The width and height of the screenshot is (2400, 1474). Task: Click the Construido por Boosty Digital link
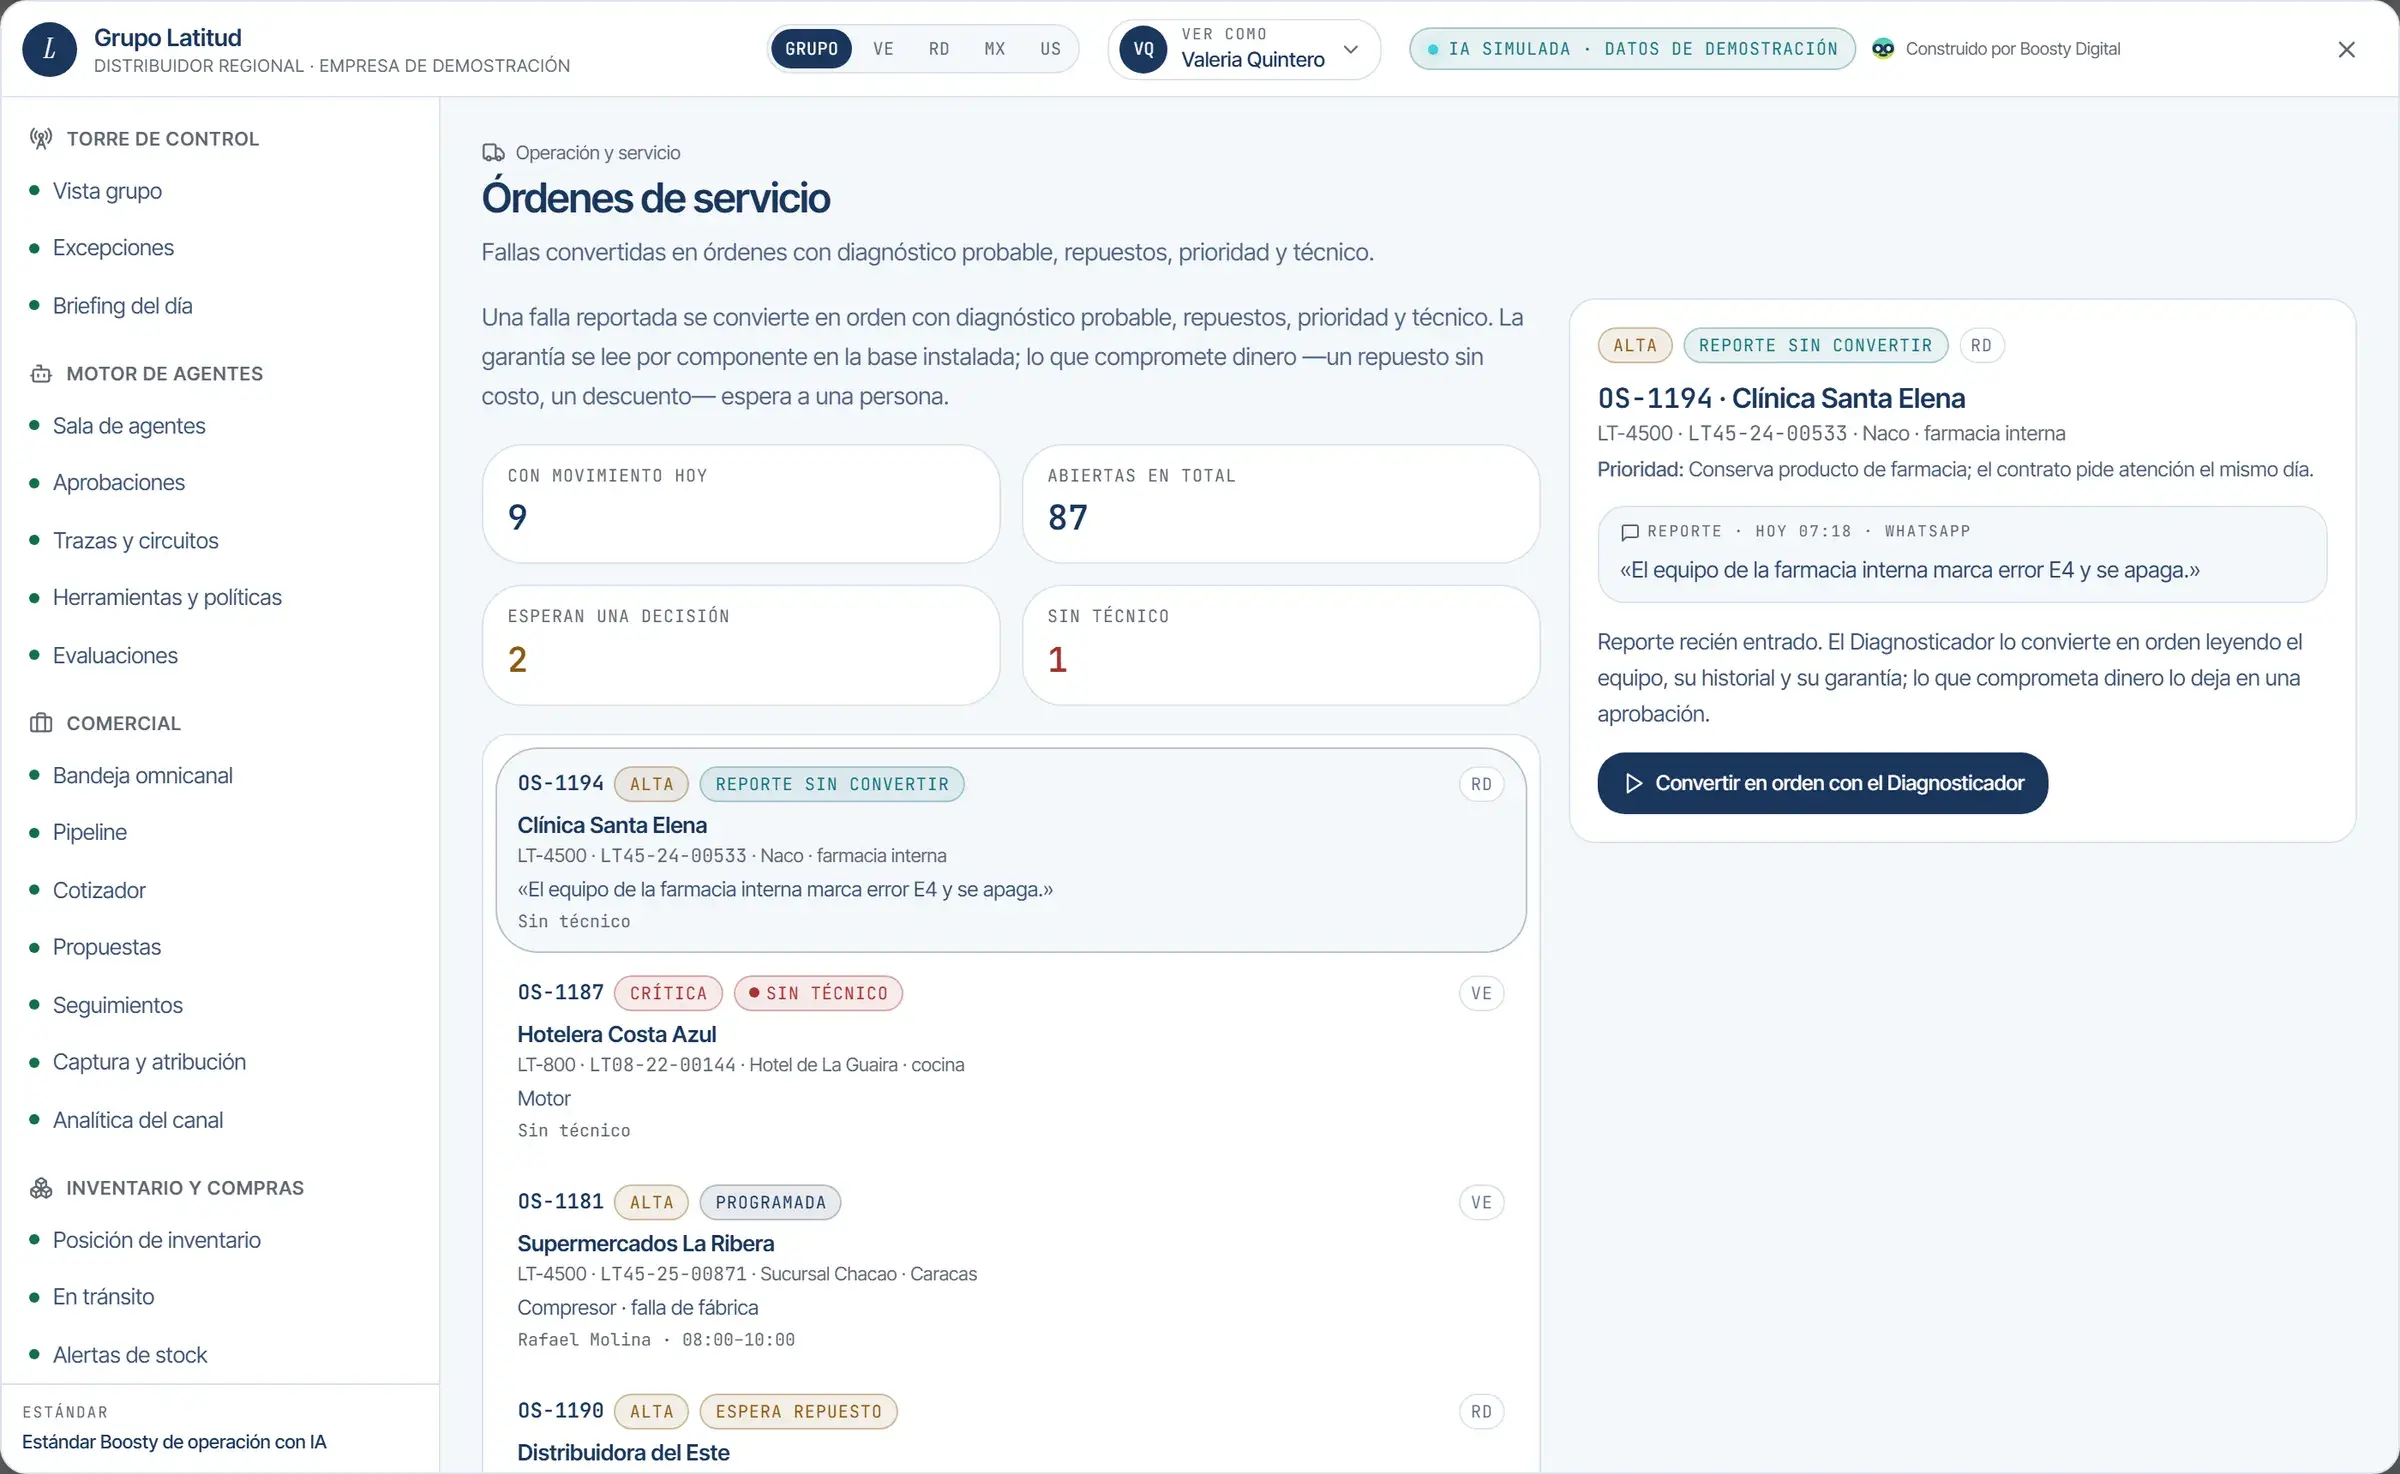tap(1996, 49)
